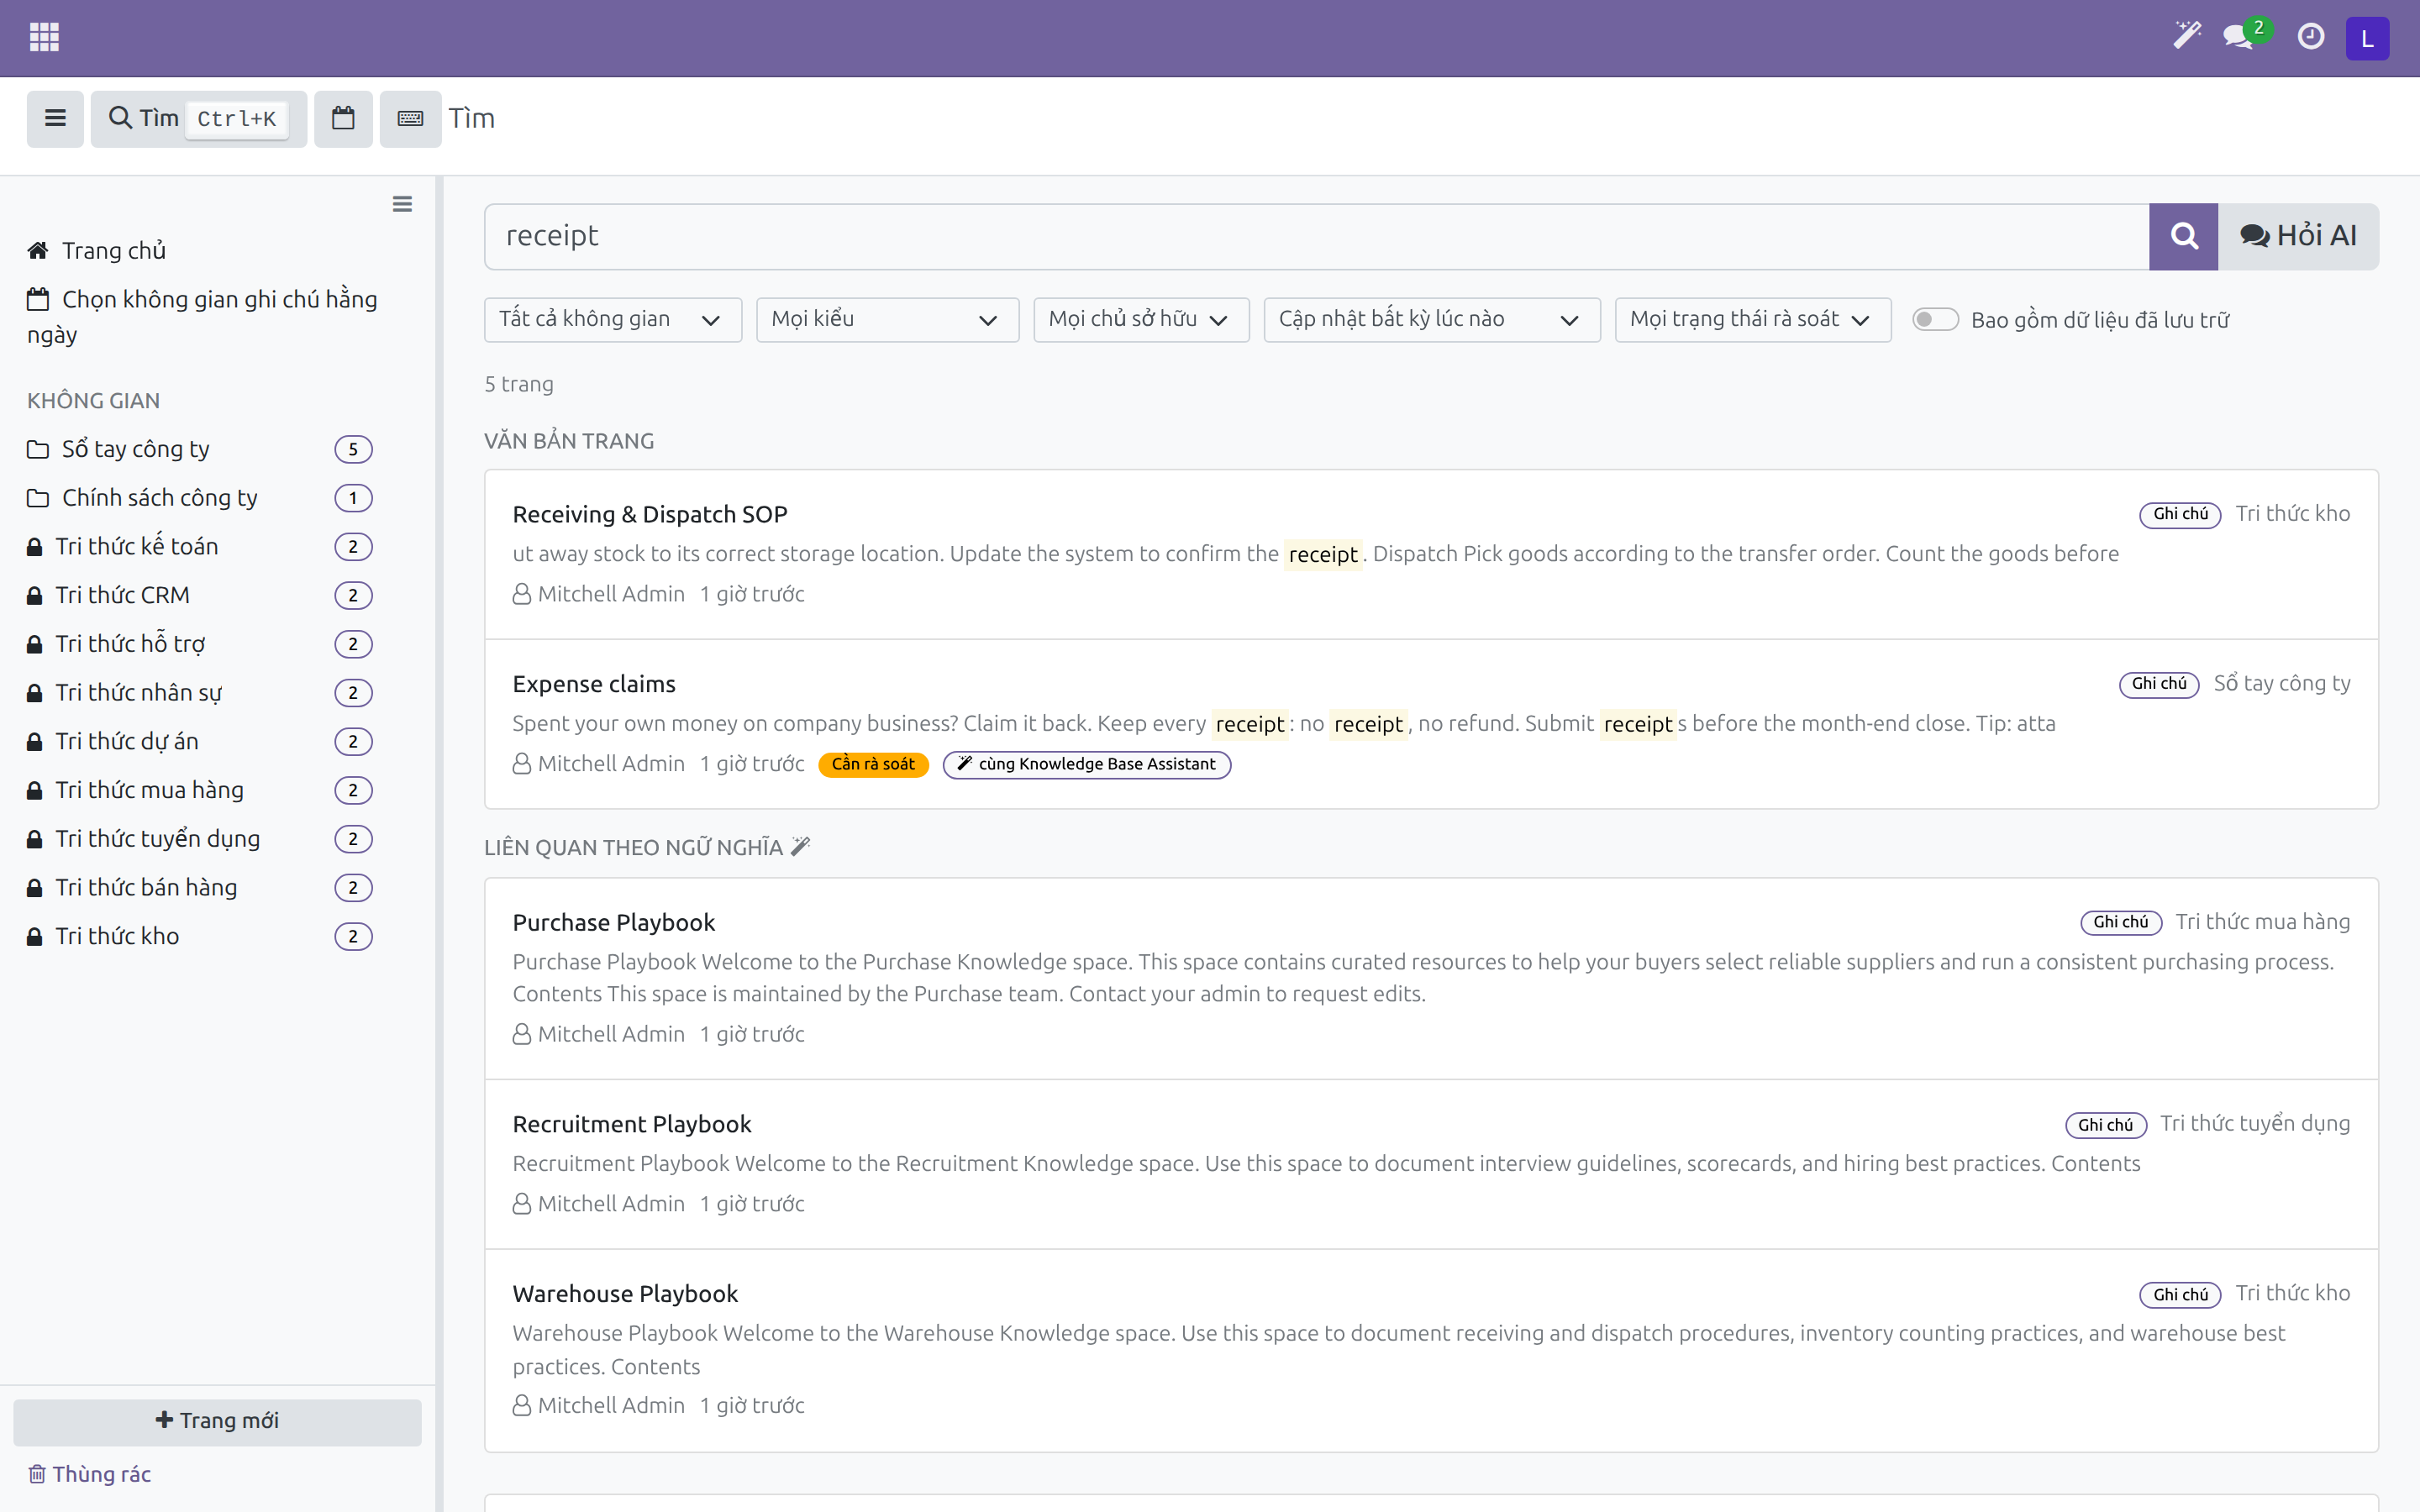Open the calendar toolbar button
The height and width of the screenshot is (1512, 2420).
(x=343, y=119)
